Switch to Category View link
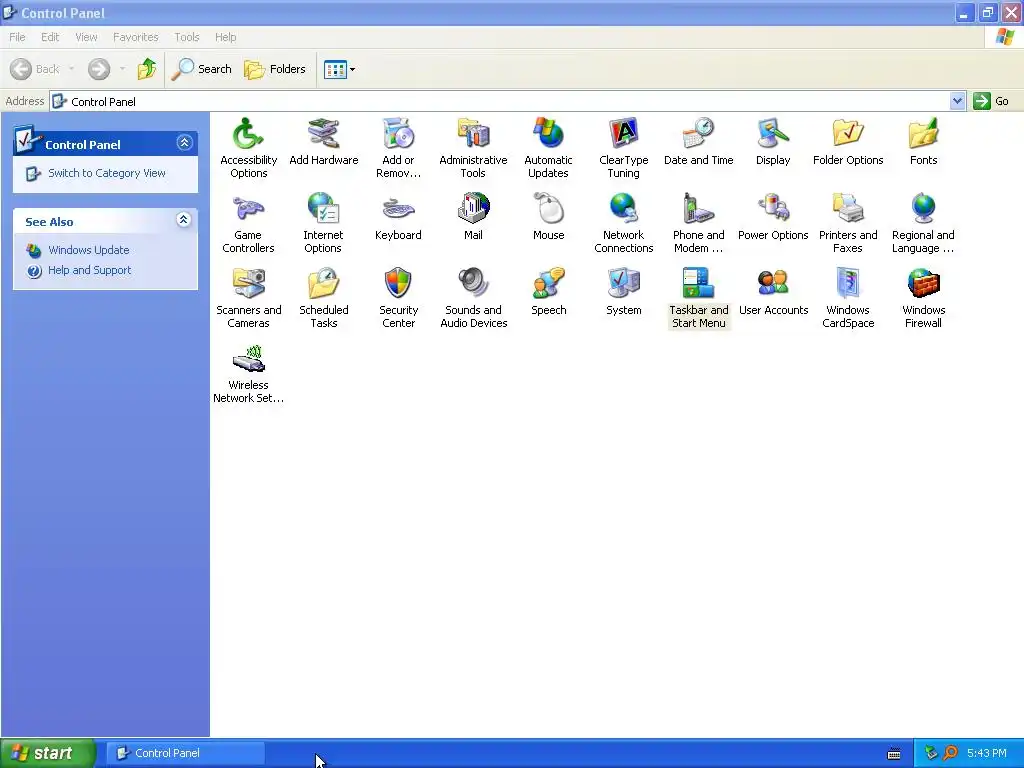 (106, 173)
